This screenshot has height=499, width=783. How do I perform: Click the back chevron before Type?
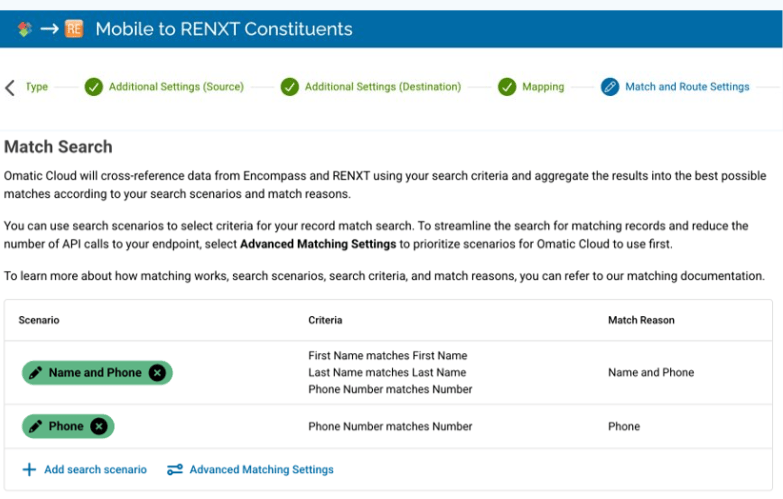(x=10, y=87)
